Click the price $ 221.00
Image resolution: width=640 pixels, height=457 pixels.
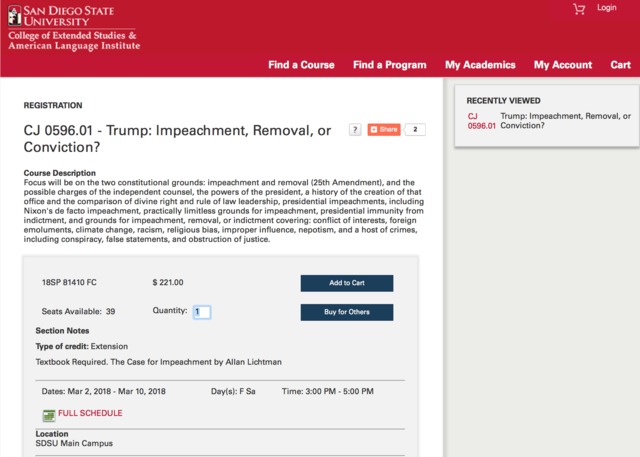pos(168,282)
